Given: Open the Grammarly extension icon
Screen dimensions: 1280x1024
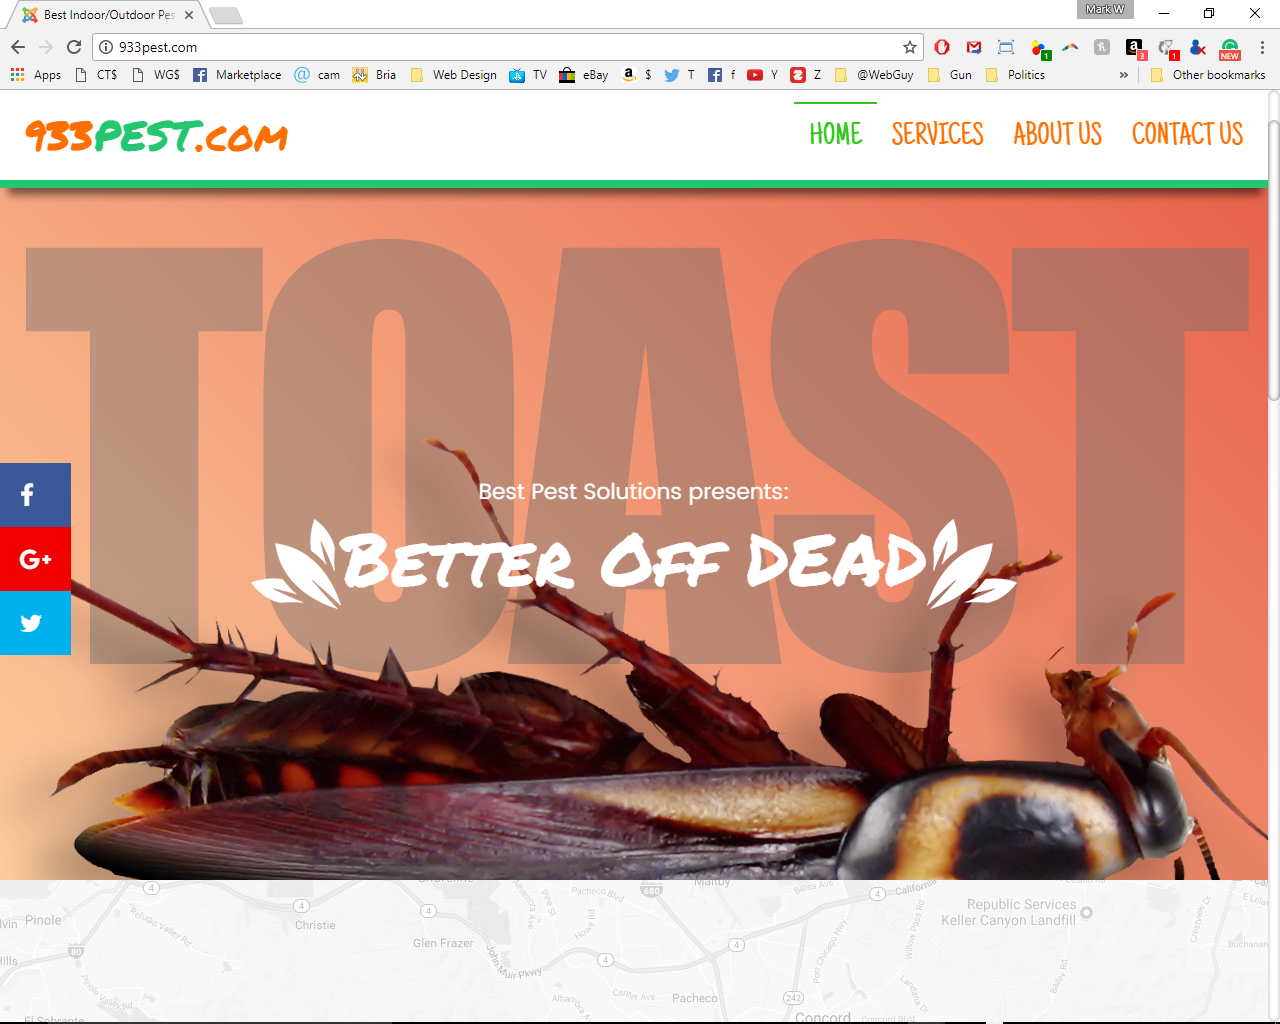Looking at the screenshot, I should coord(1230,48).
